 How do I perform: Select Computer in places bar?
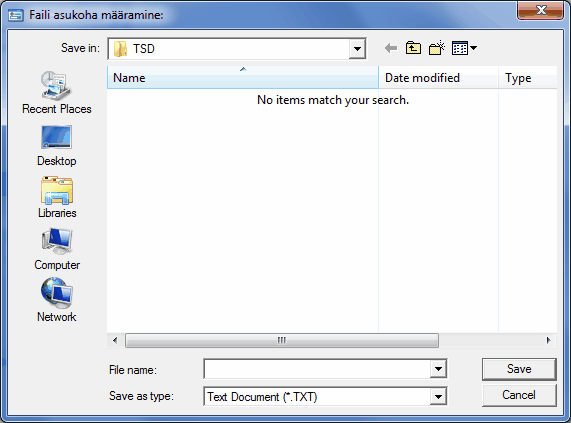tap(57, 249)
